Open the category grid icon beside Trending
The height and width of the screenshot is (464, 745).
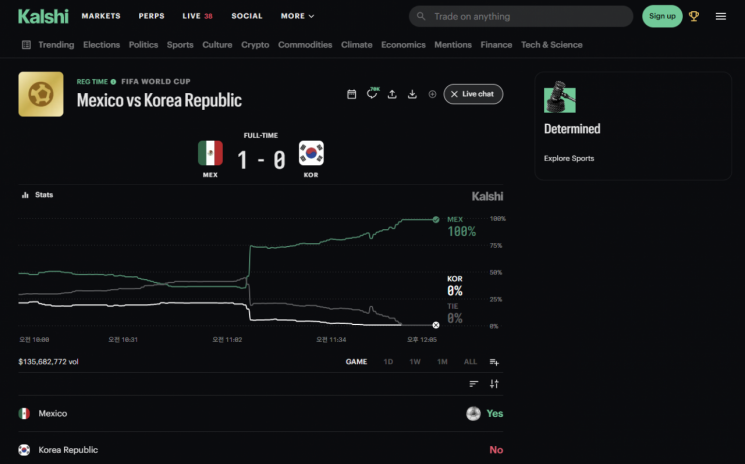(26, 45)
